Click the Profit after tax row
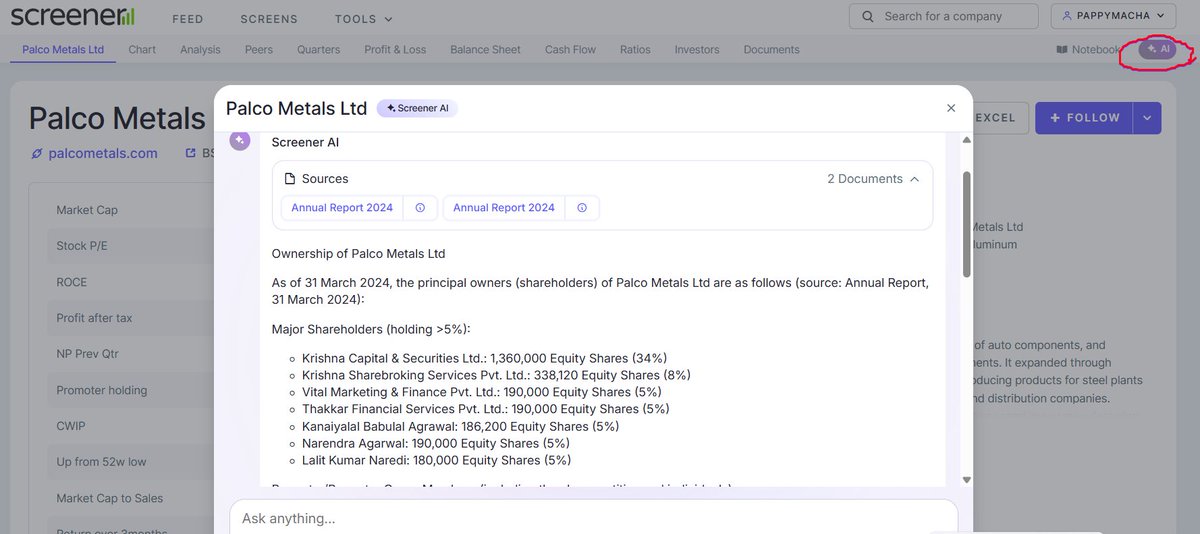 pyautogui.click(x=130, y=318)
